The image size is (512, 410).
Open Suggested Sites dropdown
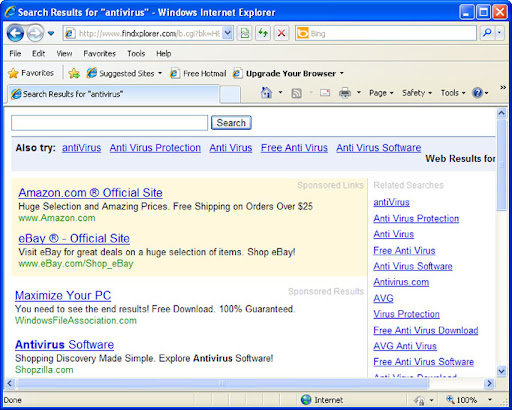(124, 73)
